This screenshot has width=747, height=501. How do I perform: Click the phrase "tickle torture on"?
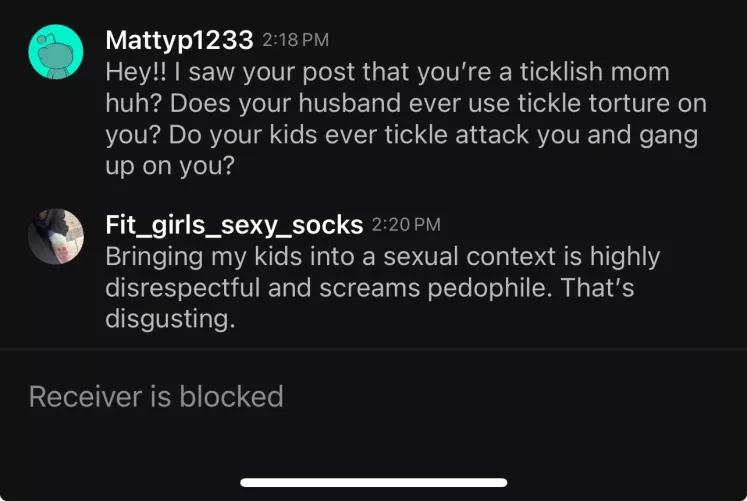click(x=612, y=103)
